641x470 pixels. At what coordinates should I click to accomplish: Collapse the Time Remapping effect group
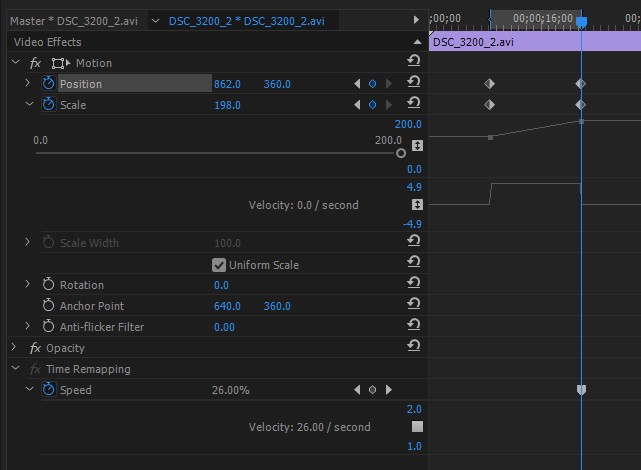[16, 368]
